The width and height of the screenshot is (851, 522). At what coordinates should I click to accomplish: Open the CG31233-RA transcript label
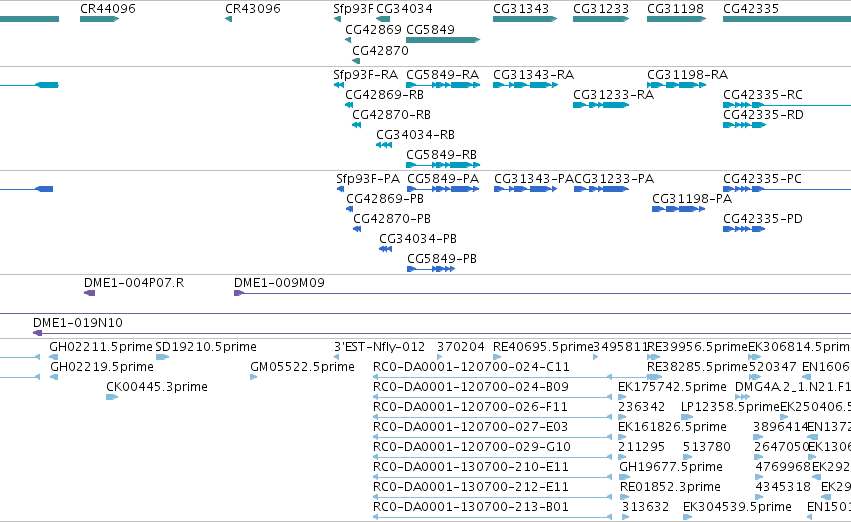613,94
